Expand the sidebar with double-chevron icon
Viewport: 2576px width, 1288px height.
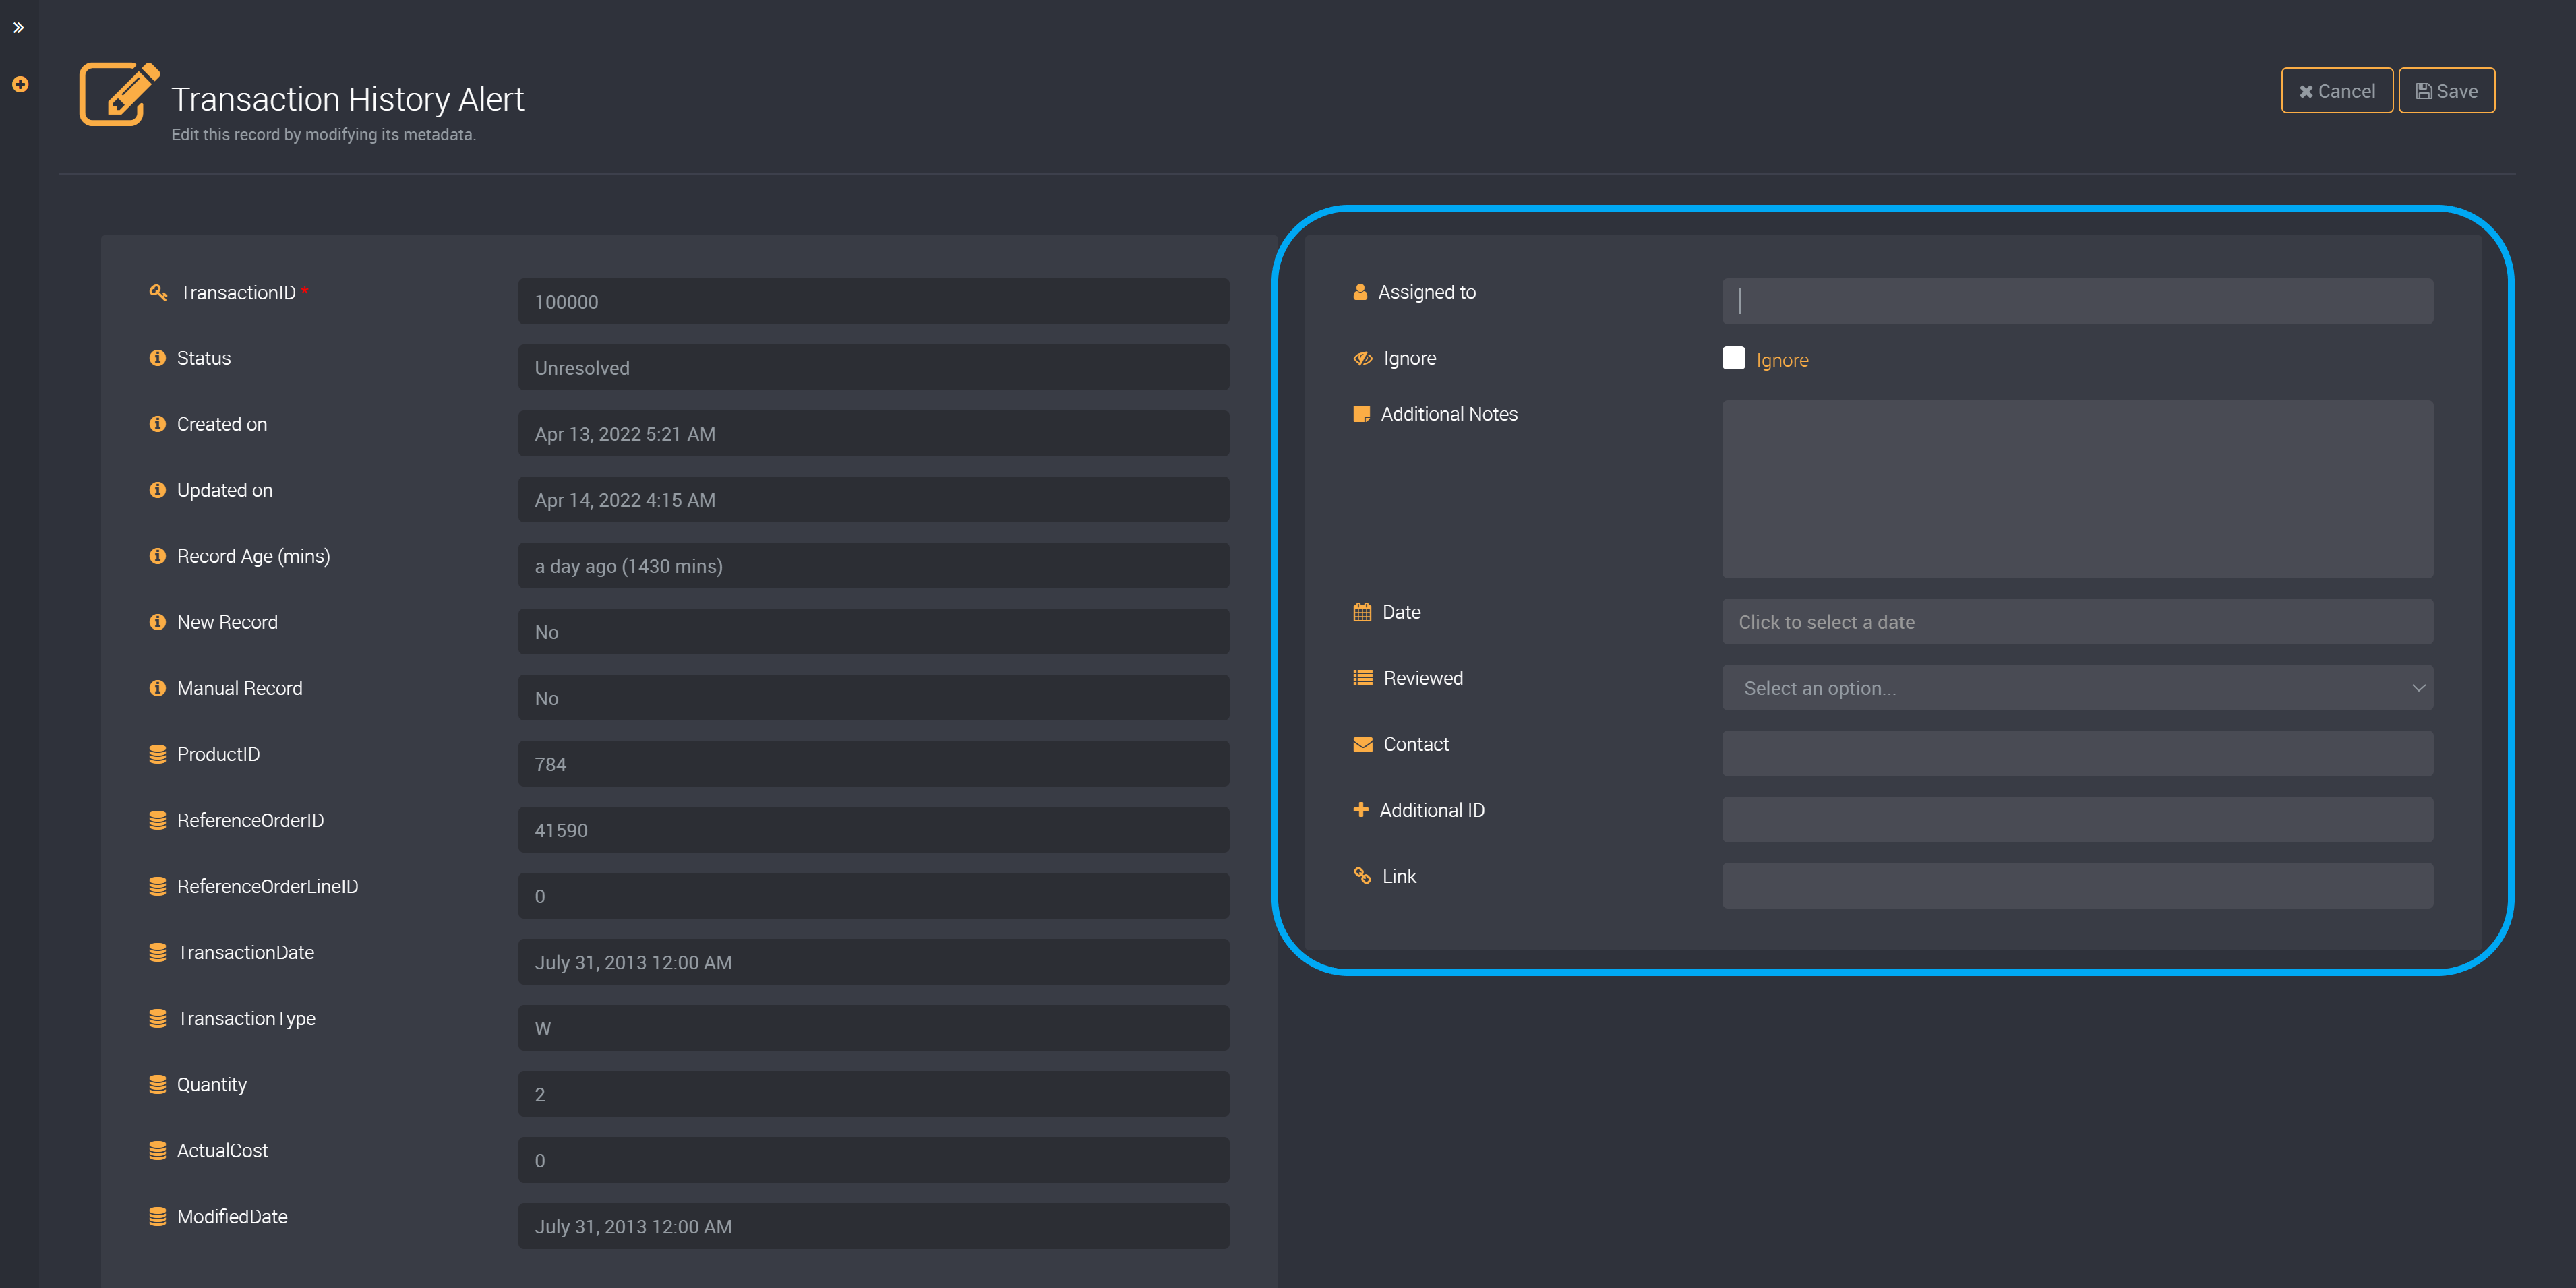pos(18,28)
